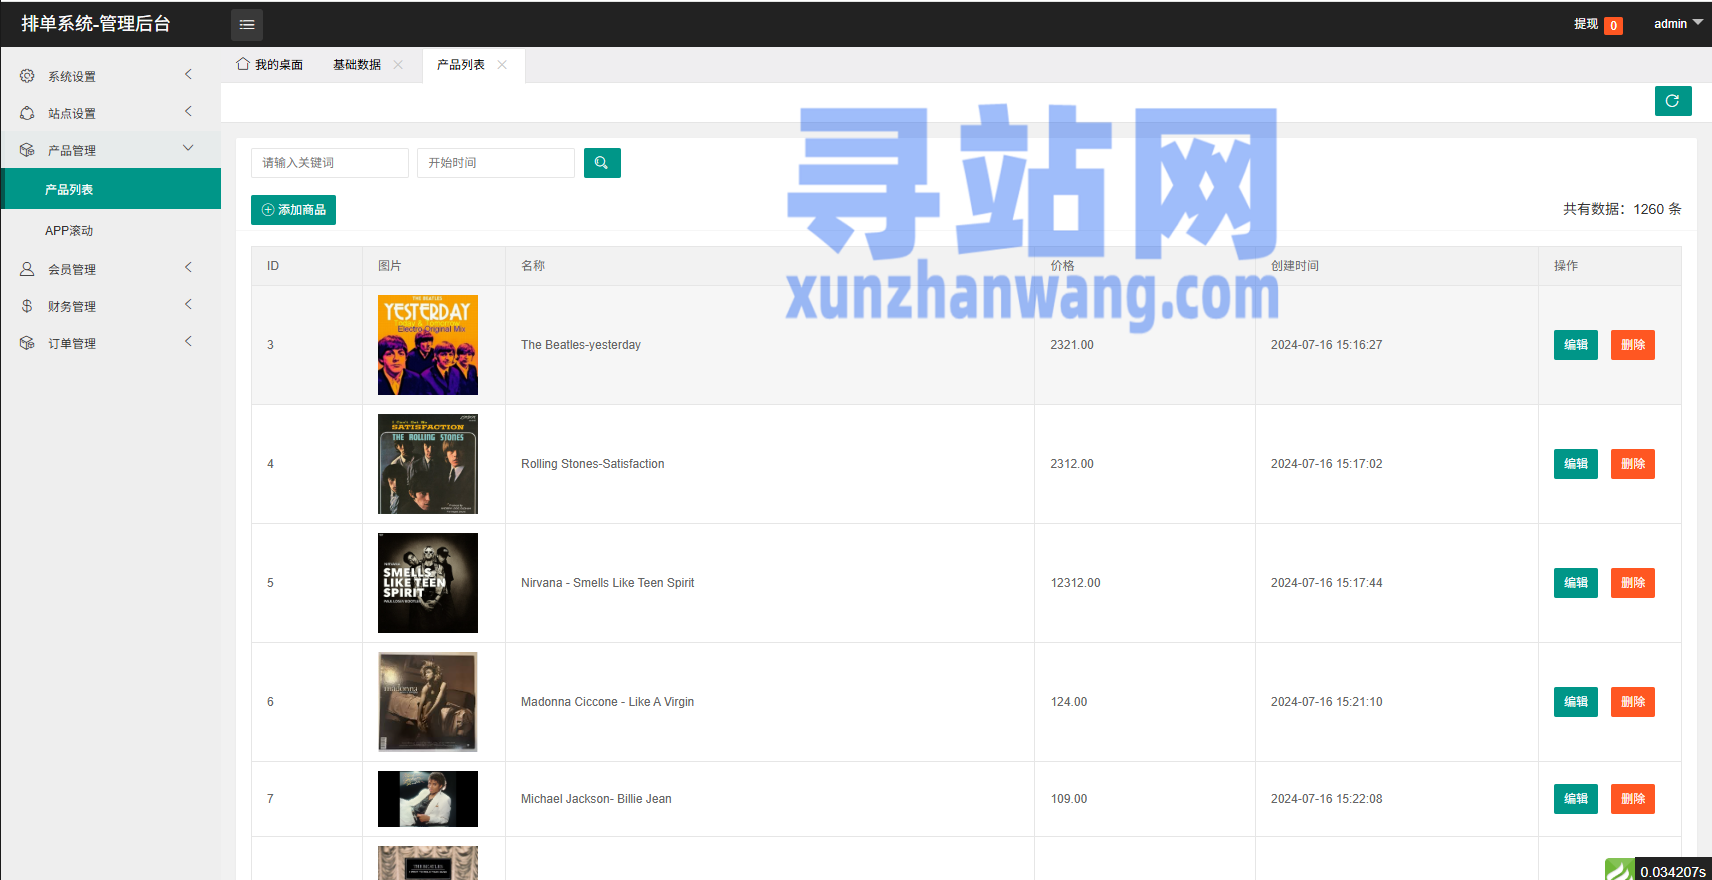Image resolution: width=1712 pixels, height=880 pixels.
Task: Click the 提现 notification badge
Action: click(1613, 26)
